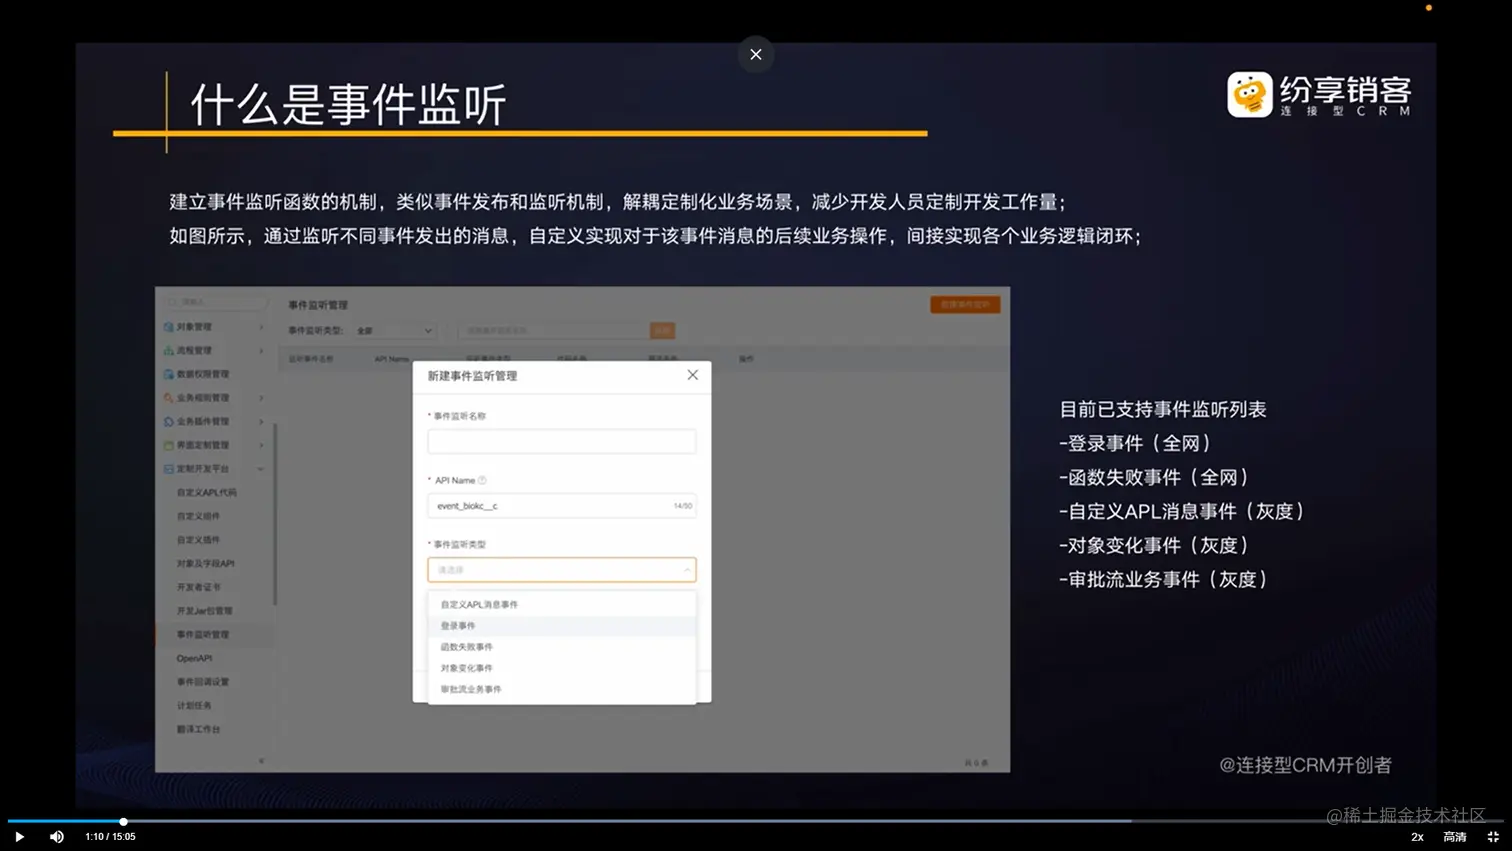Viewport: 1512px width, 851px height.
Task: Select 自定义APL消息事件 option
Action: pyautogui.click(x=562, y=604)
